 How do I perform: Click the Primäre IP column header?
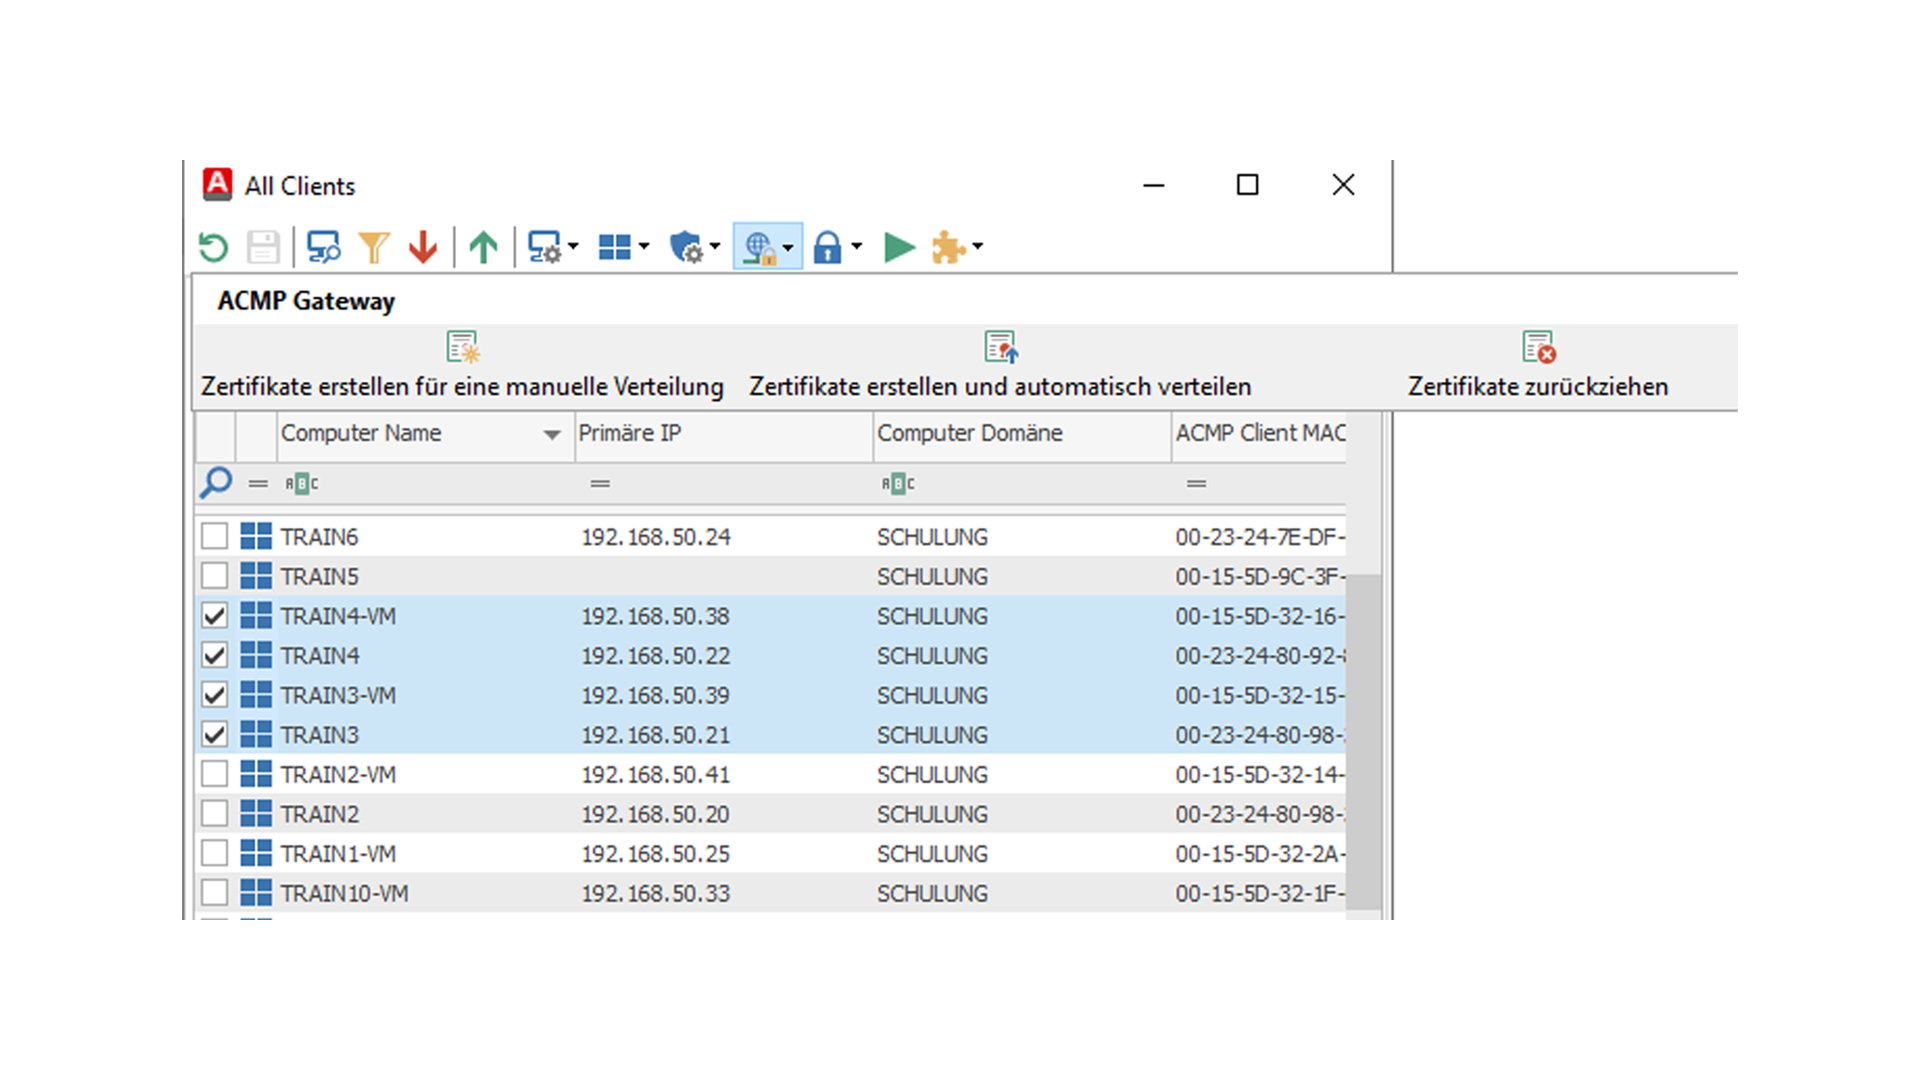click(724, 434)
